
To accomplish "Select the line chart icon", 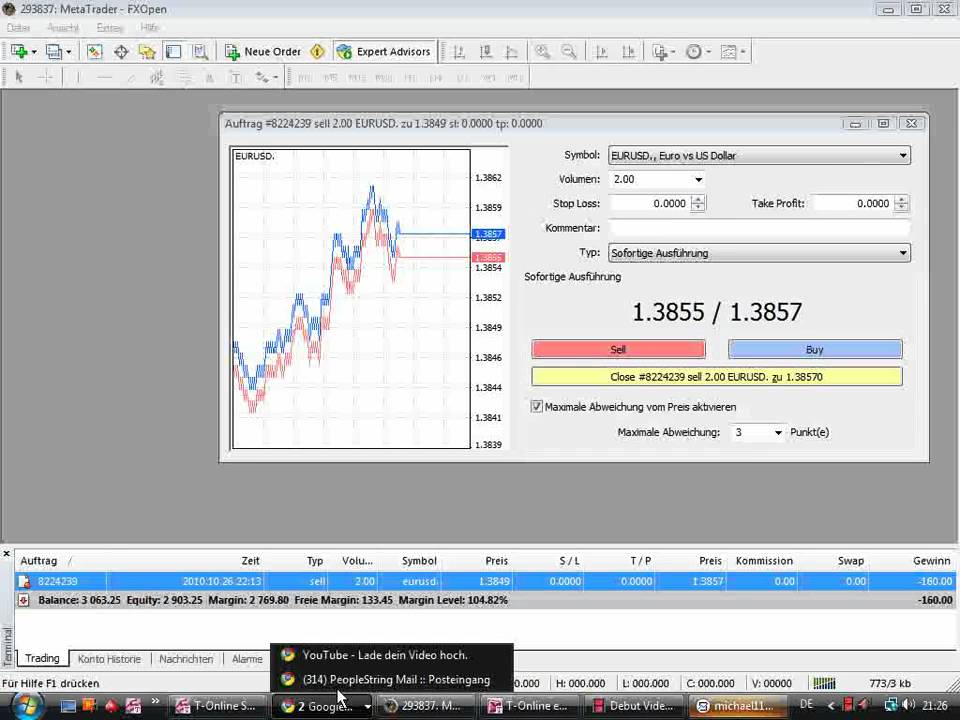I will pos(512,52).
